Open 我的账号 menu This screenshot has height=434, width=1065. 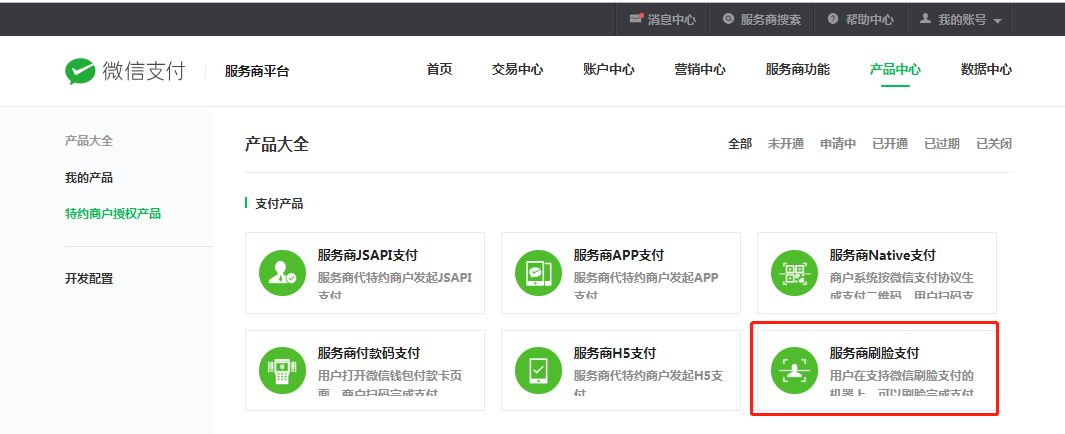click(x=962, y=20)
